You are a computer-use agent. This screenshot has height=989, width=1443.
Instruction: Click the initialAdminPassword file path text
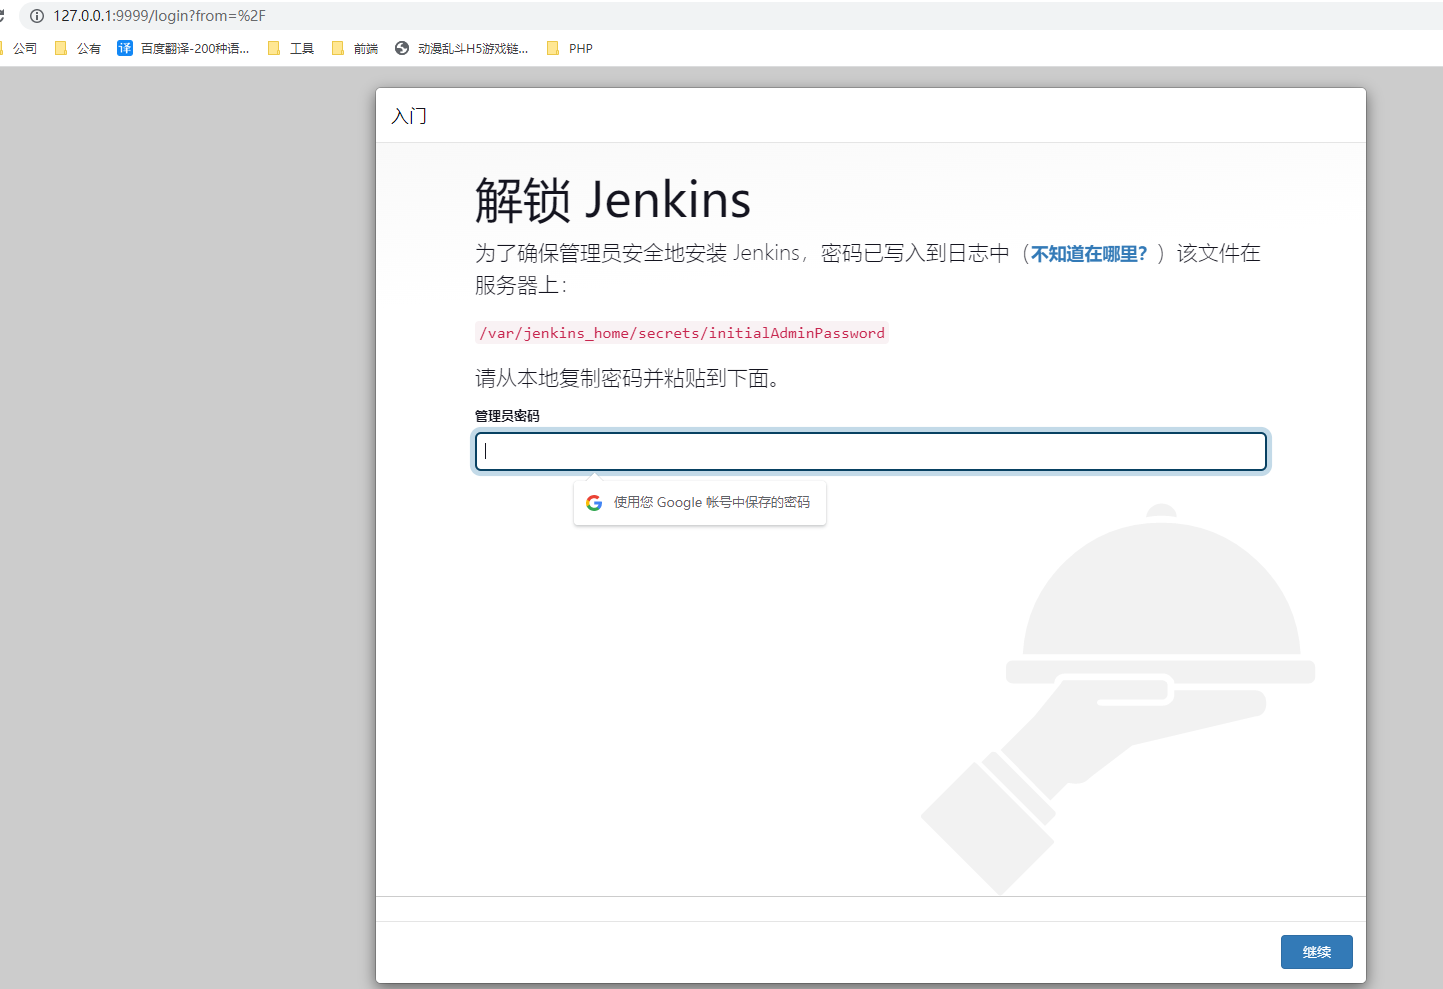682,333
